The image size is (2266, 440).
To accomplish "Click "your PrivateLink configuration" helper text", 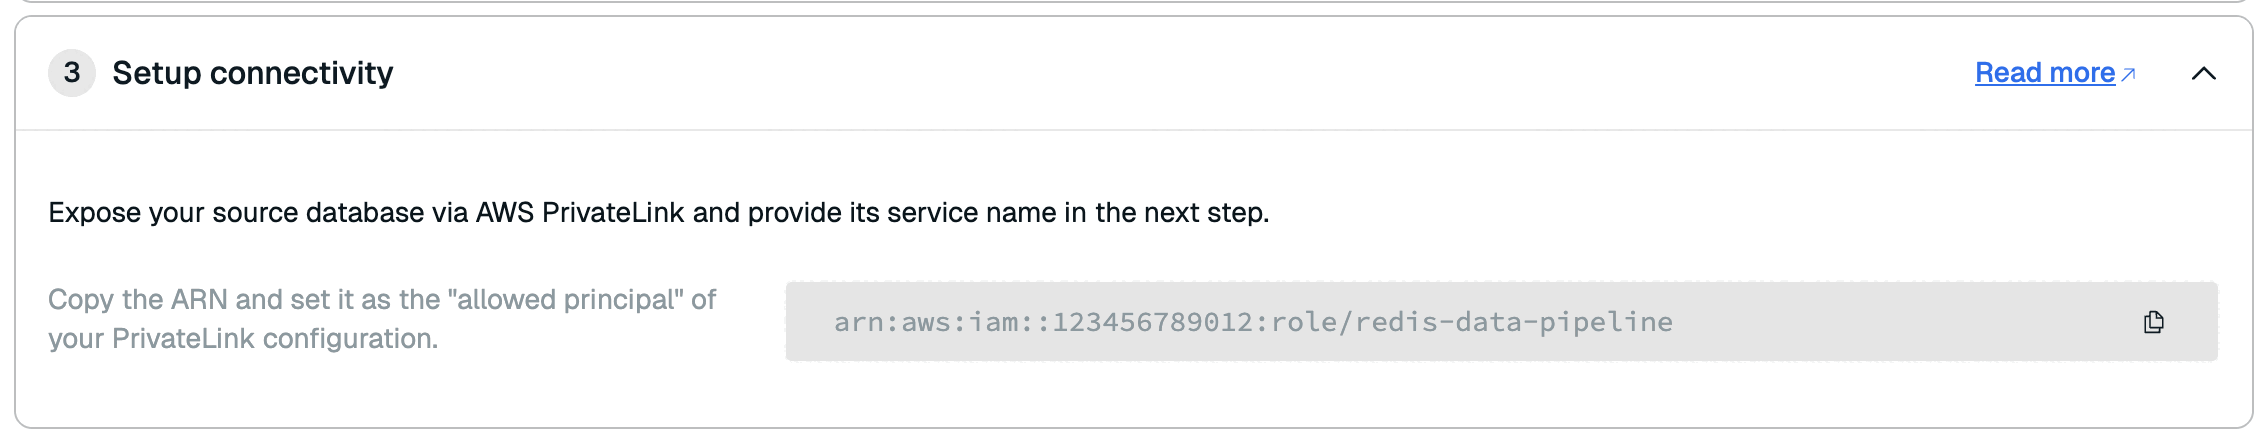I will (x=243, y=339).
